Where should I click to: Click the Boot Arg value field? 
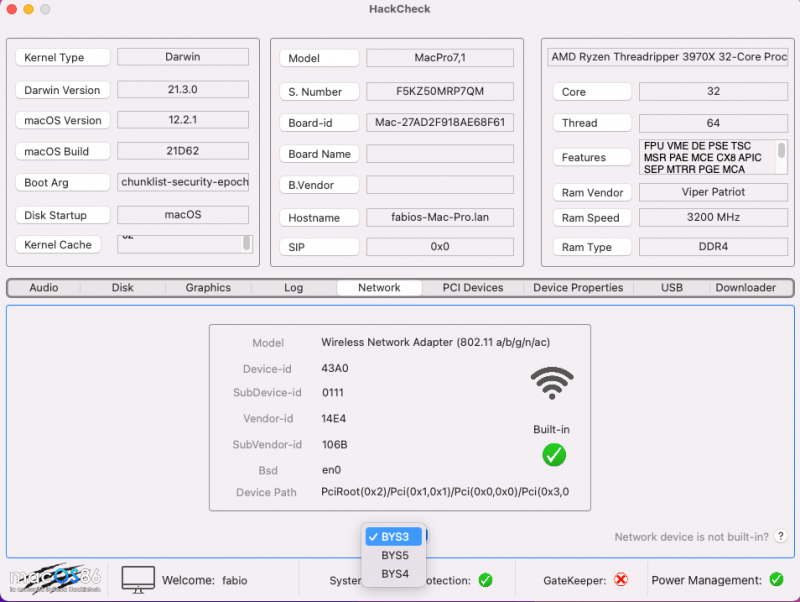point(183,182)
